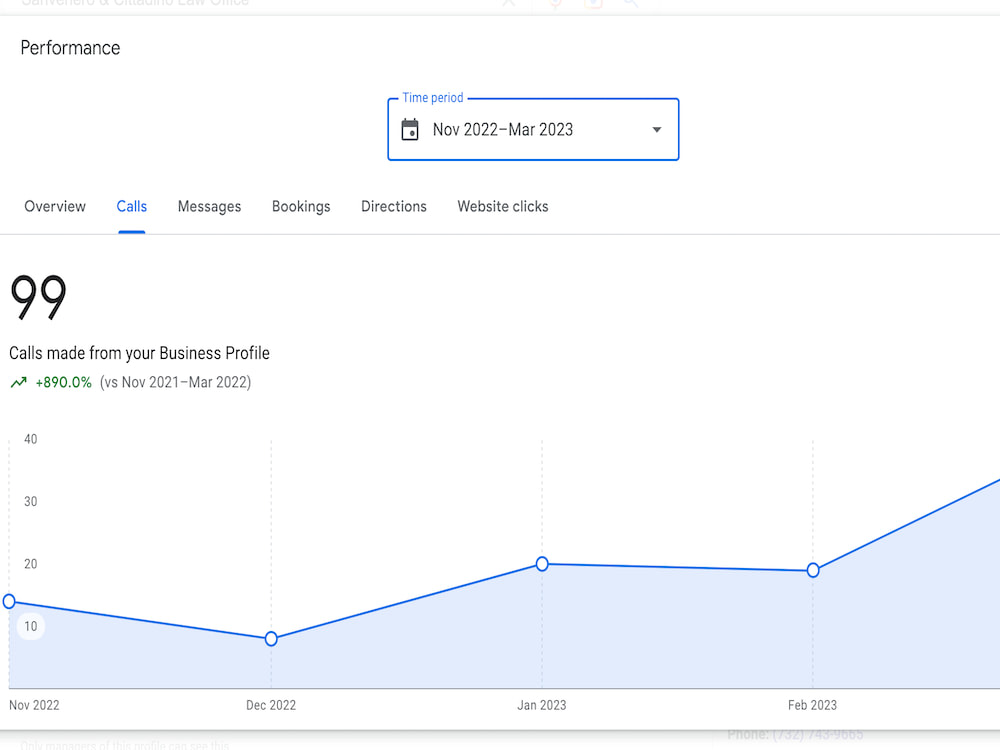Show the Website clicks tab
The width and height of the screenshot is (1000, 750).
pos(503,207)
